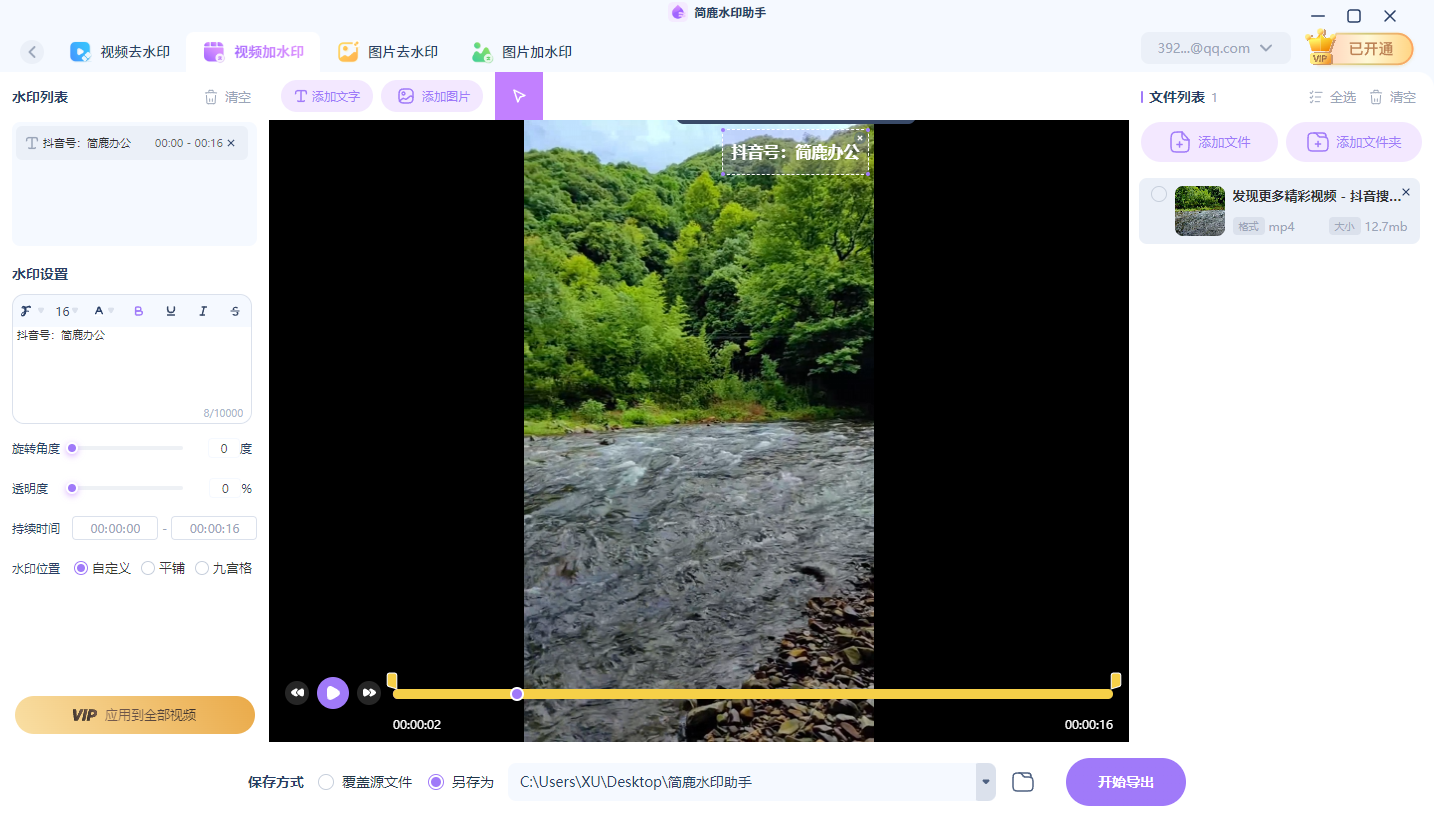Viewport: 1434px width, 822px height.
Task: Click the 开始导出 button
Action: pyautogui.click(x=1126, y=782)
